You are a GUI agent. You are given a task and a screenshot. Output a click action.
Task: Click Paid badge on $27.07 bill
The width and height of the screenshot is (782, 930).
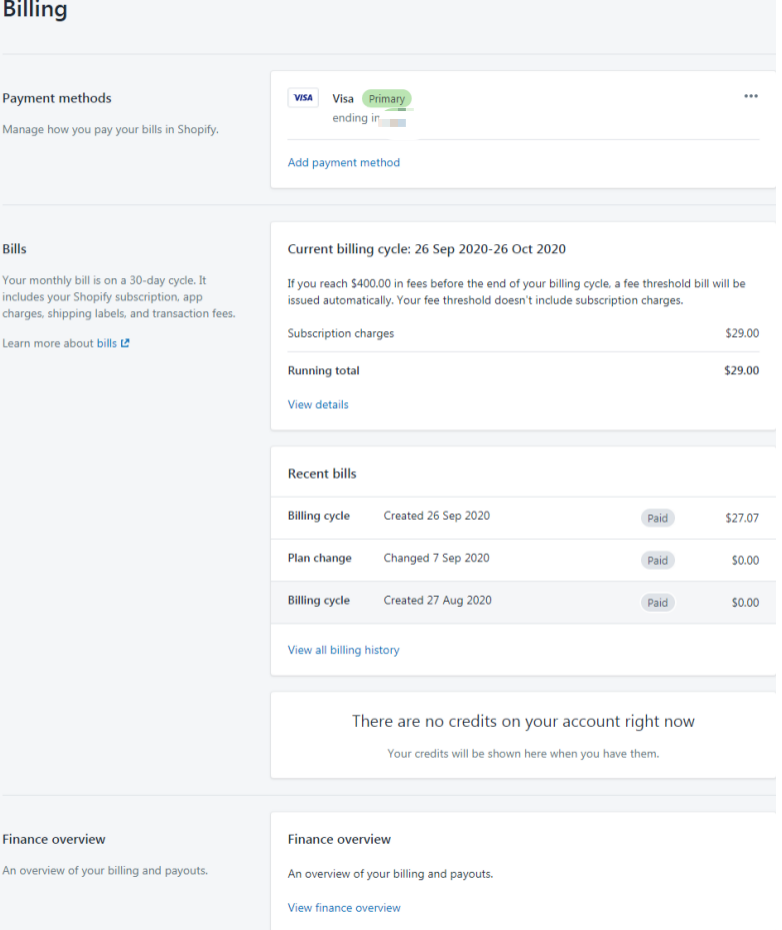[657, 518]
